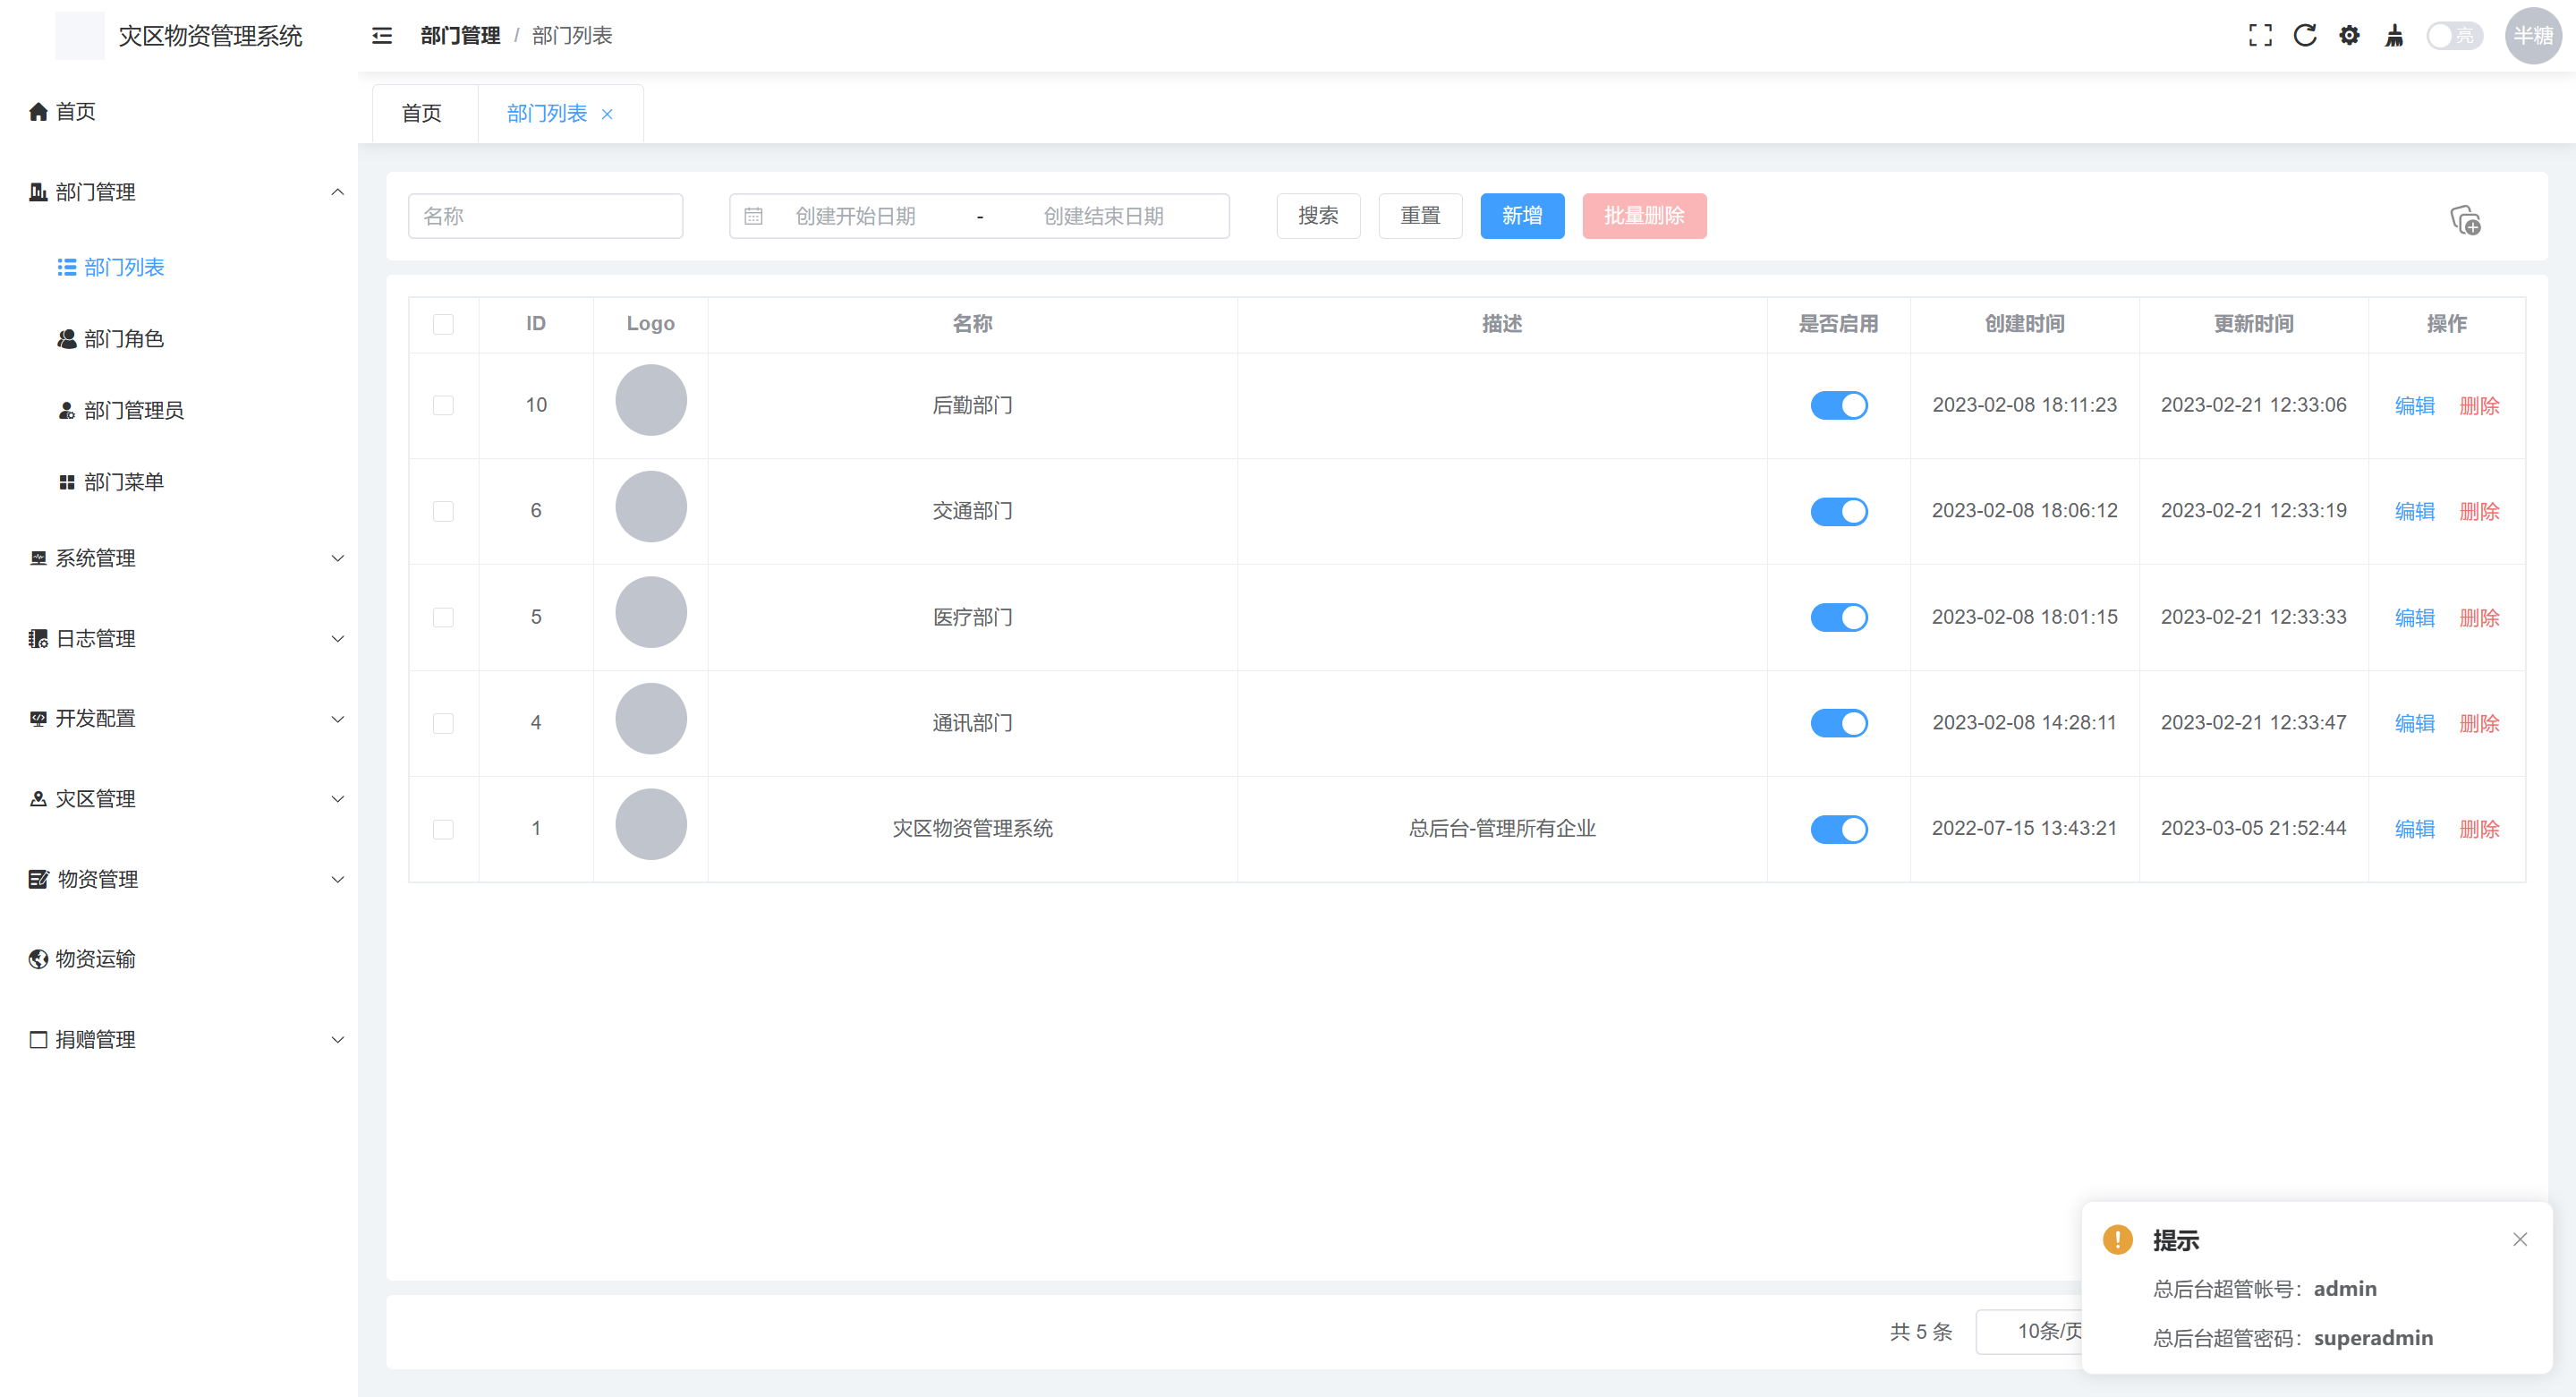Edit the 通讯部门 row

tap(2414, 723)
